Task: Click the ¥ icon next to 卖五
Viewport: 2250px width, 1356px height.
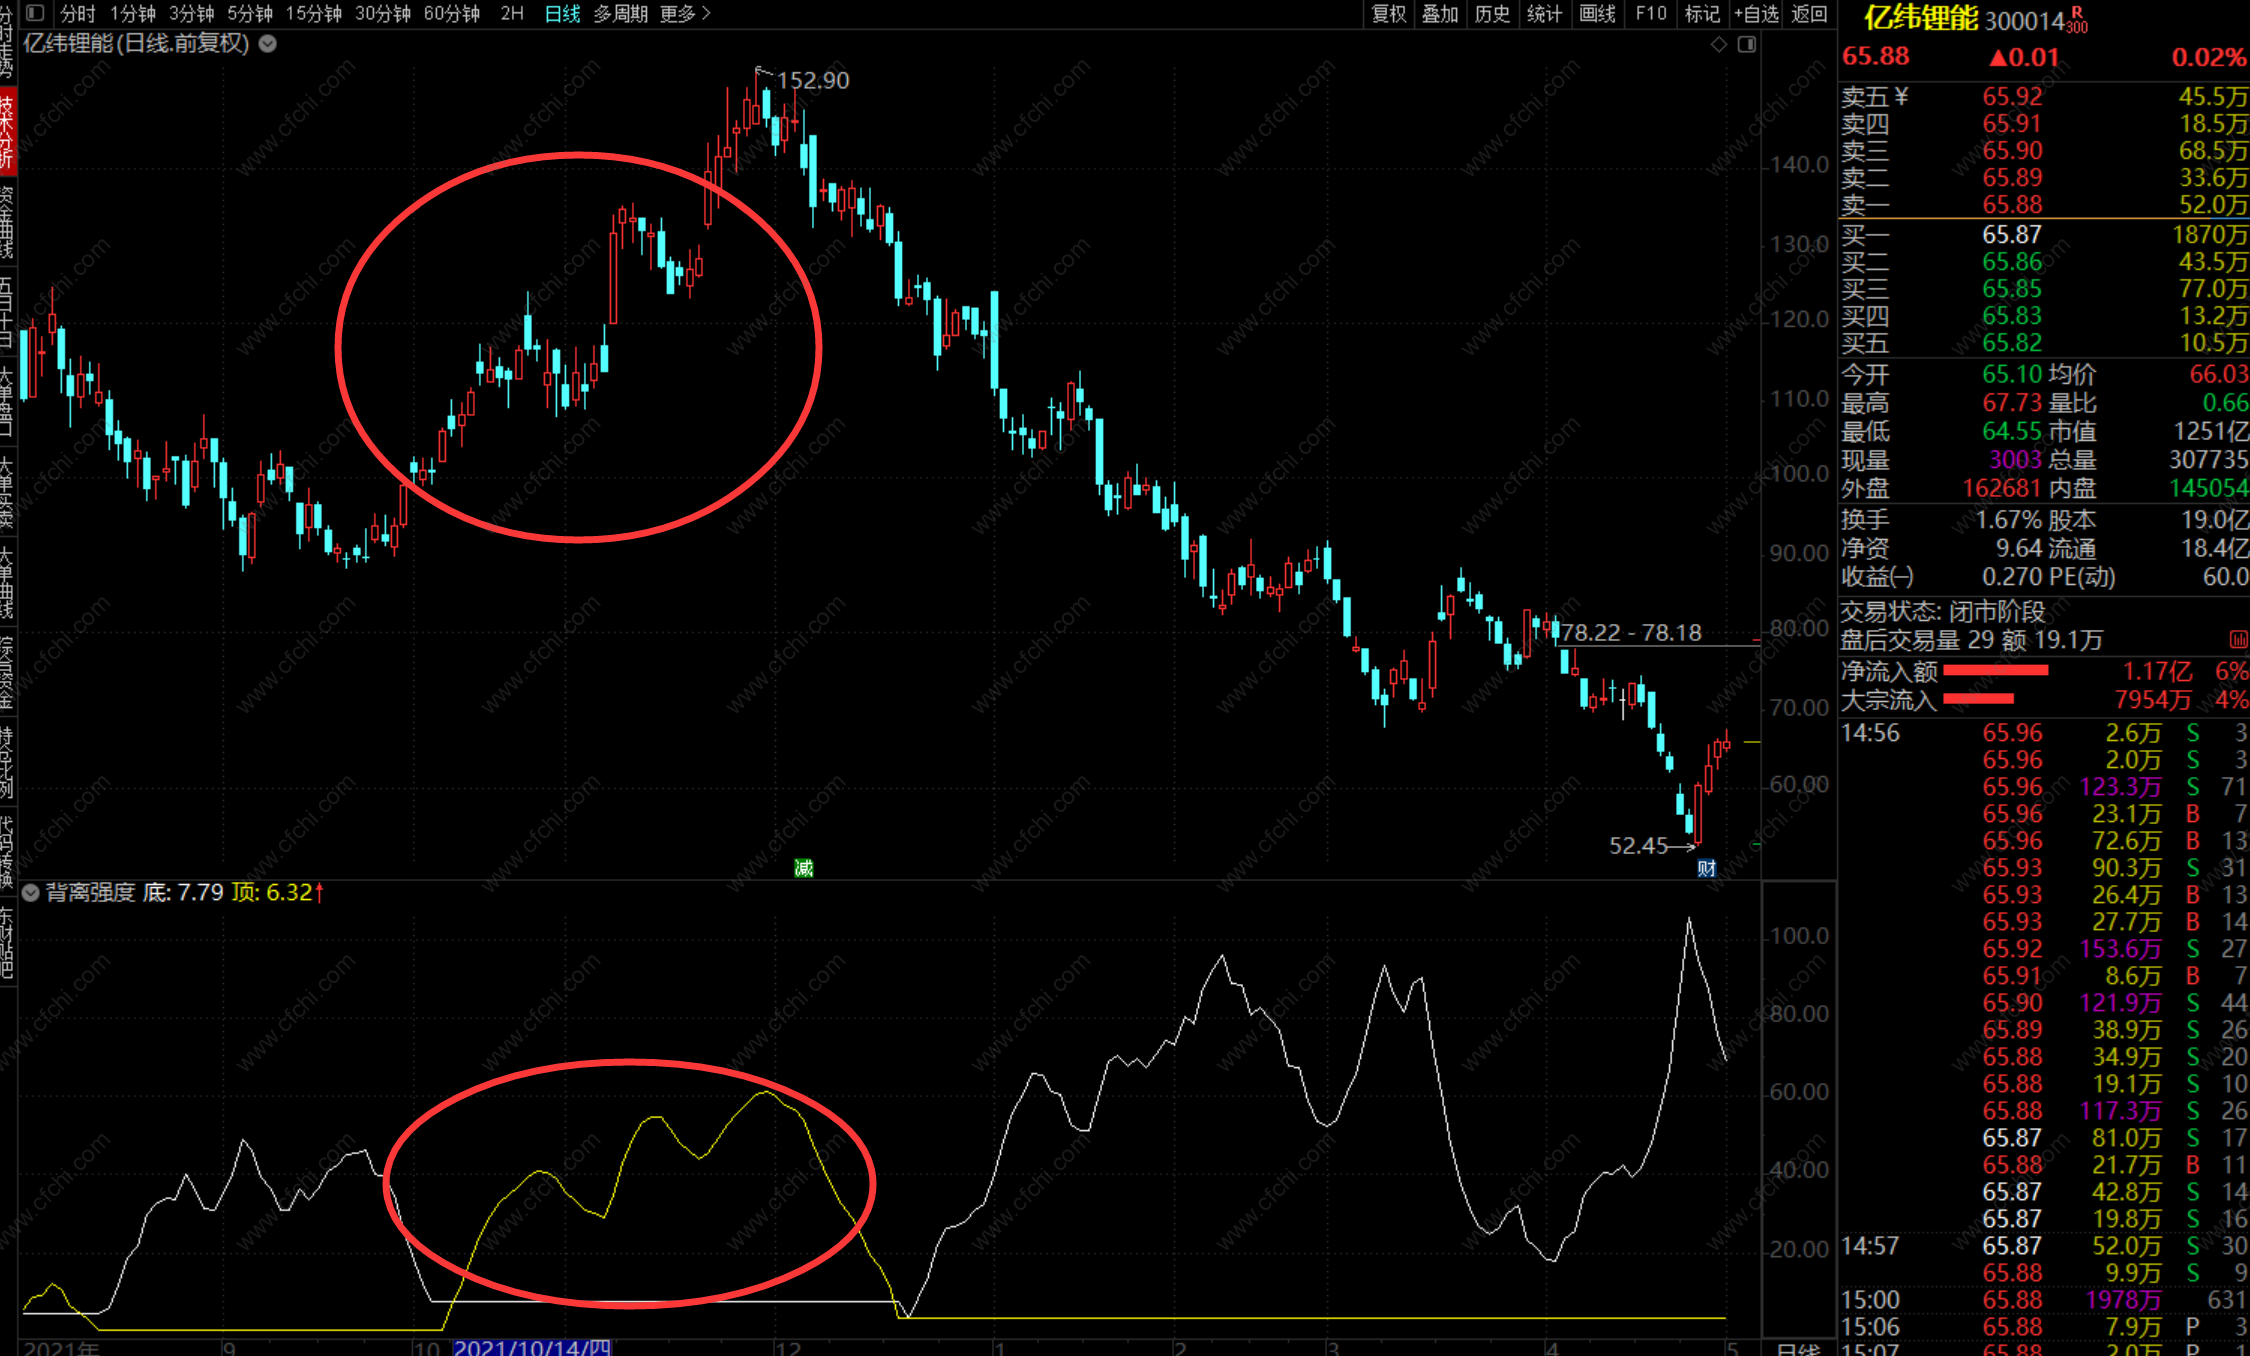Action: pos(1902,96)
